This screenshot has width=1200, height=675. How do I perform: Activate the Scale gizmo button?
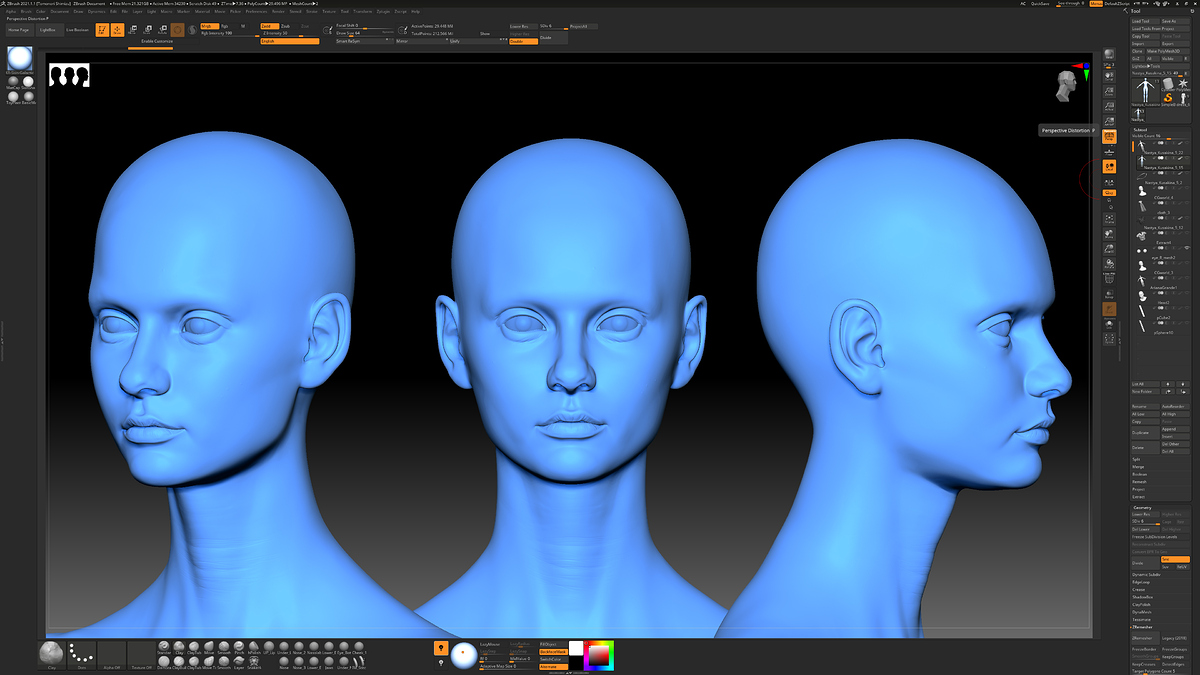click(x=147, y=30)
